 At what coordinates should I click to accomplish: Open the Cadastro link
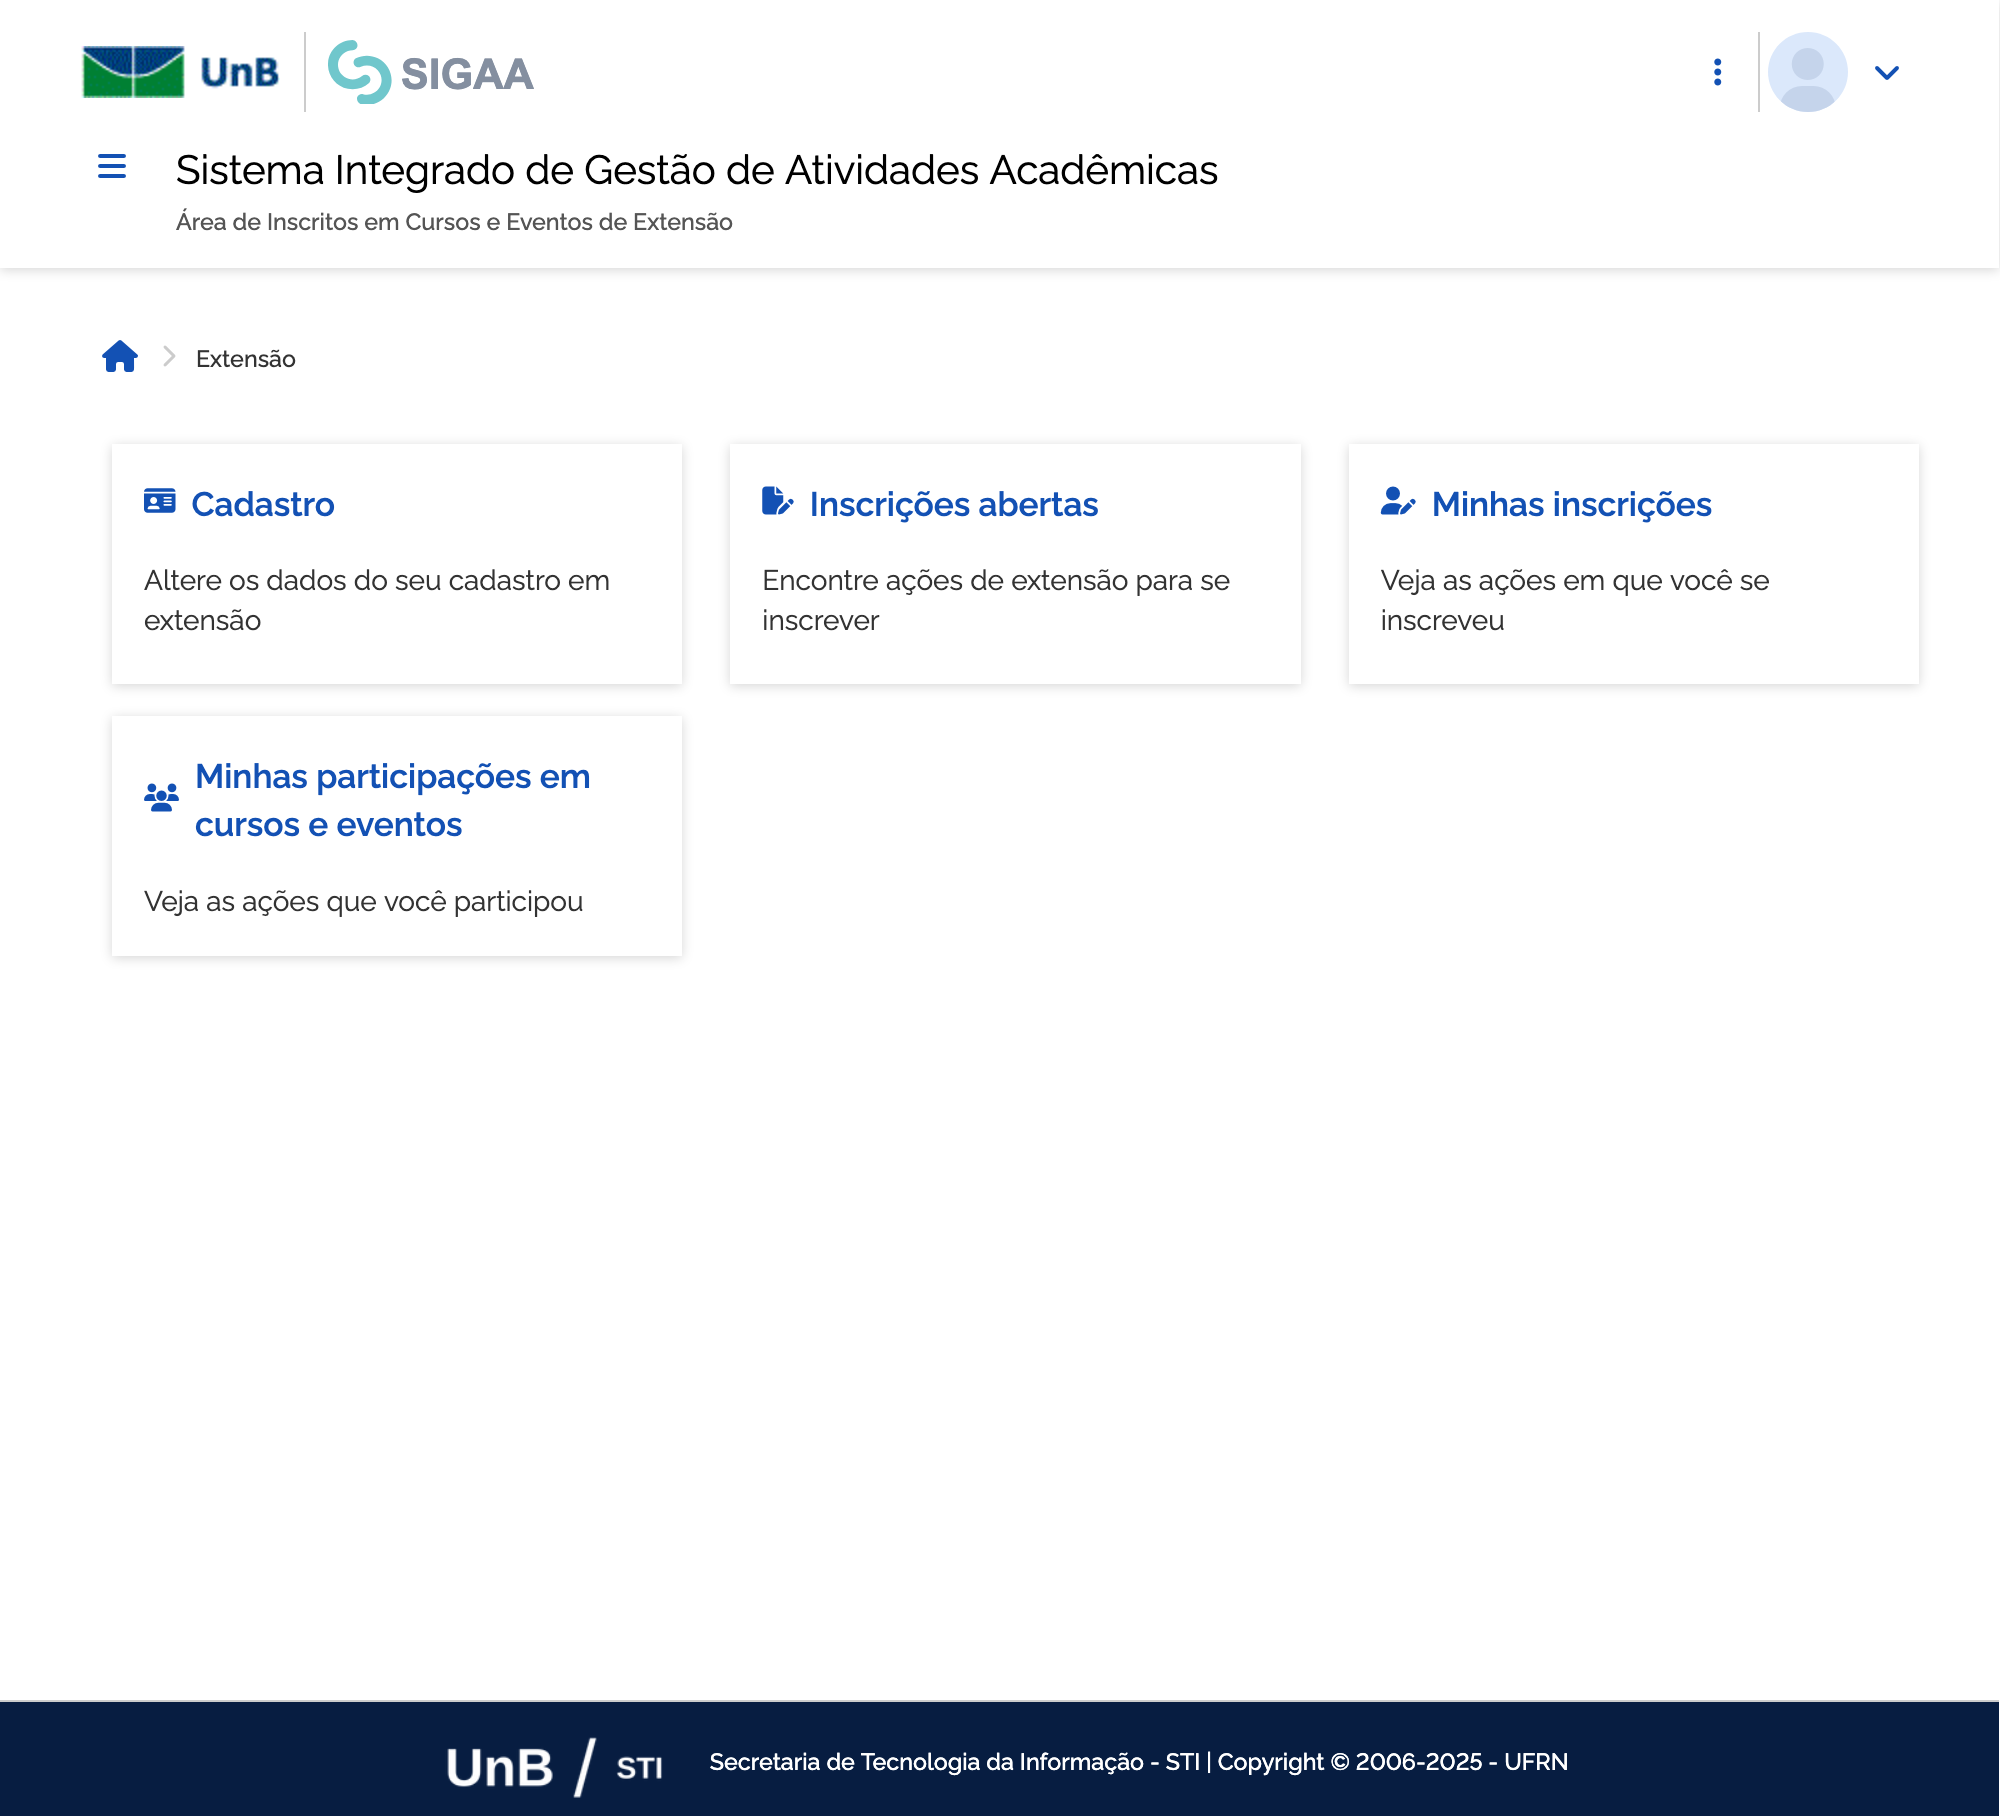tap(262, 504)
